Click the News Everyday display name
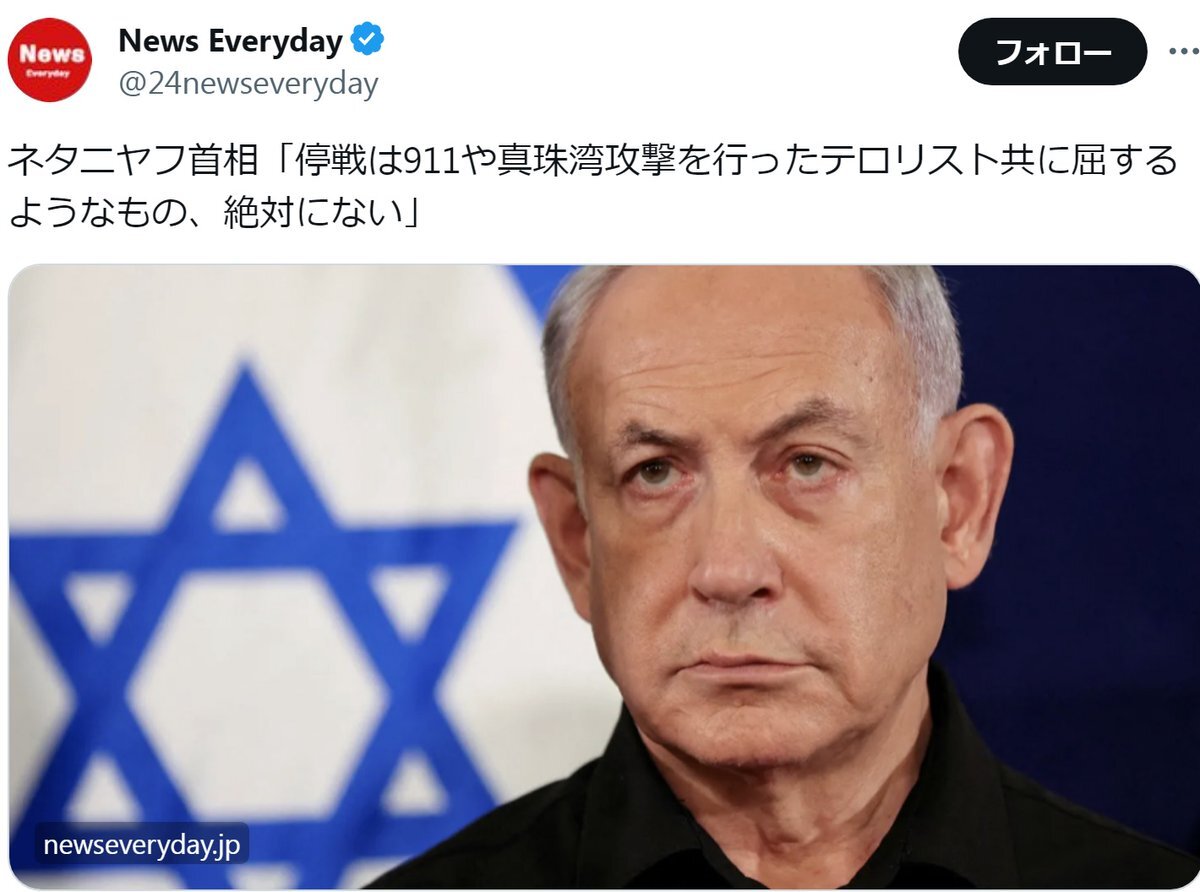The image size is (1200, 892). (x=230, y=41)
